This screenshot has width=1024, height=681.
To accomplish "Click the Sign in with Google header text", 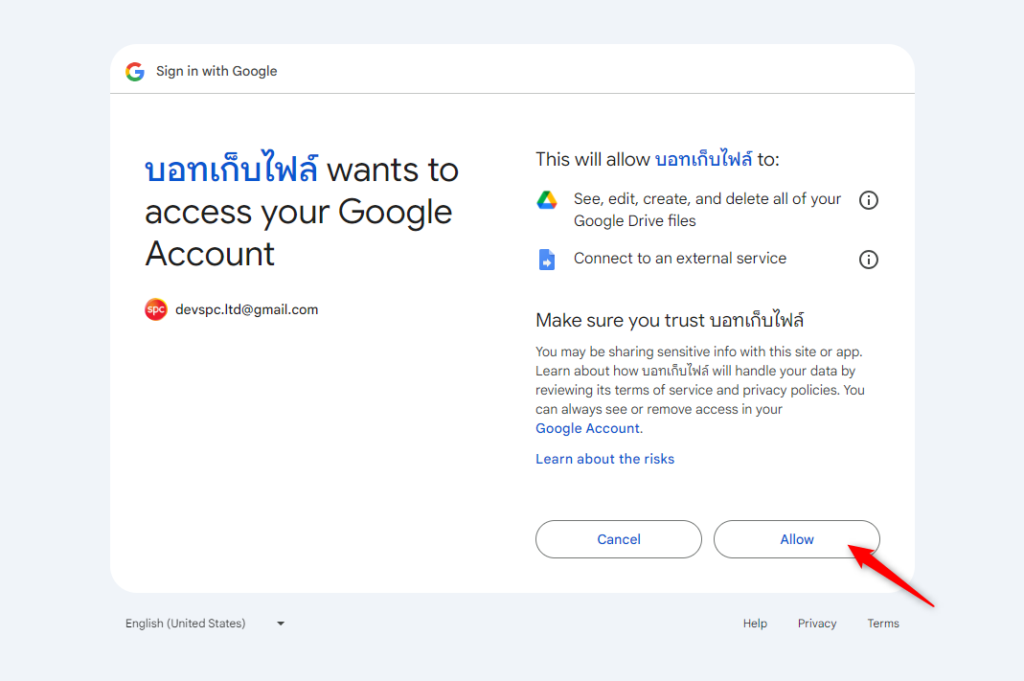I will coord(216,71).
